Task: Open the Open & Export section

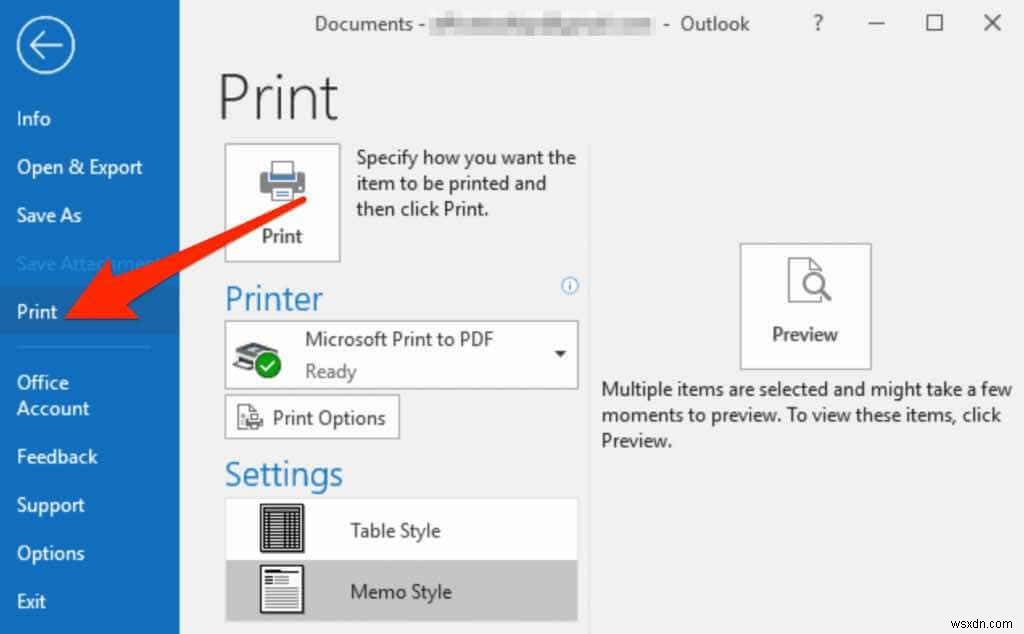Action: tap(79, 167)
